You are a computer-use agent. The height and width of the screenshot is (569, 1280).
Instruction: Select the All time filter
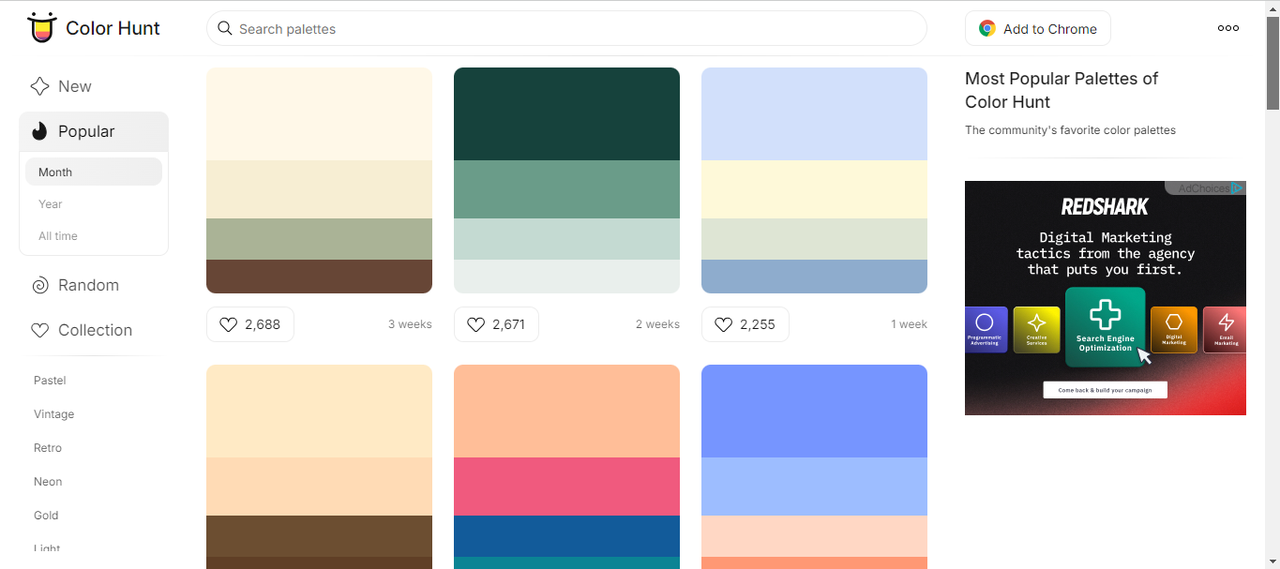(x=94, y=236)
